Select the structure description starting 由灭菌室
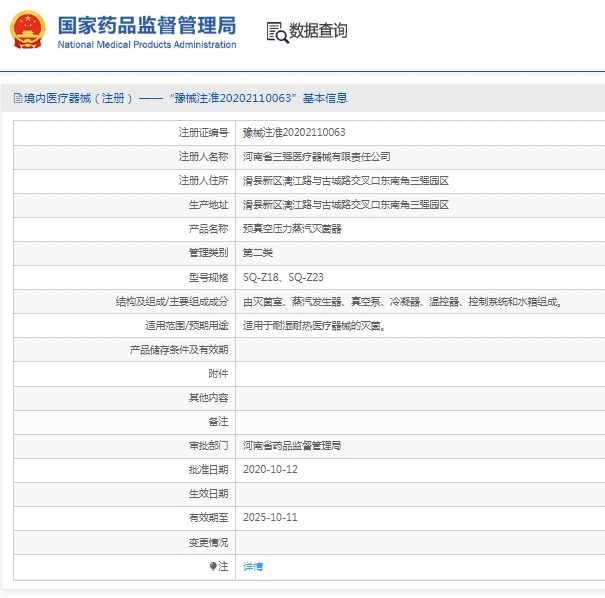This screenshot has width=605, height=598. (402, 302)
